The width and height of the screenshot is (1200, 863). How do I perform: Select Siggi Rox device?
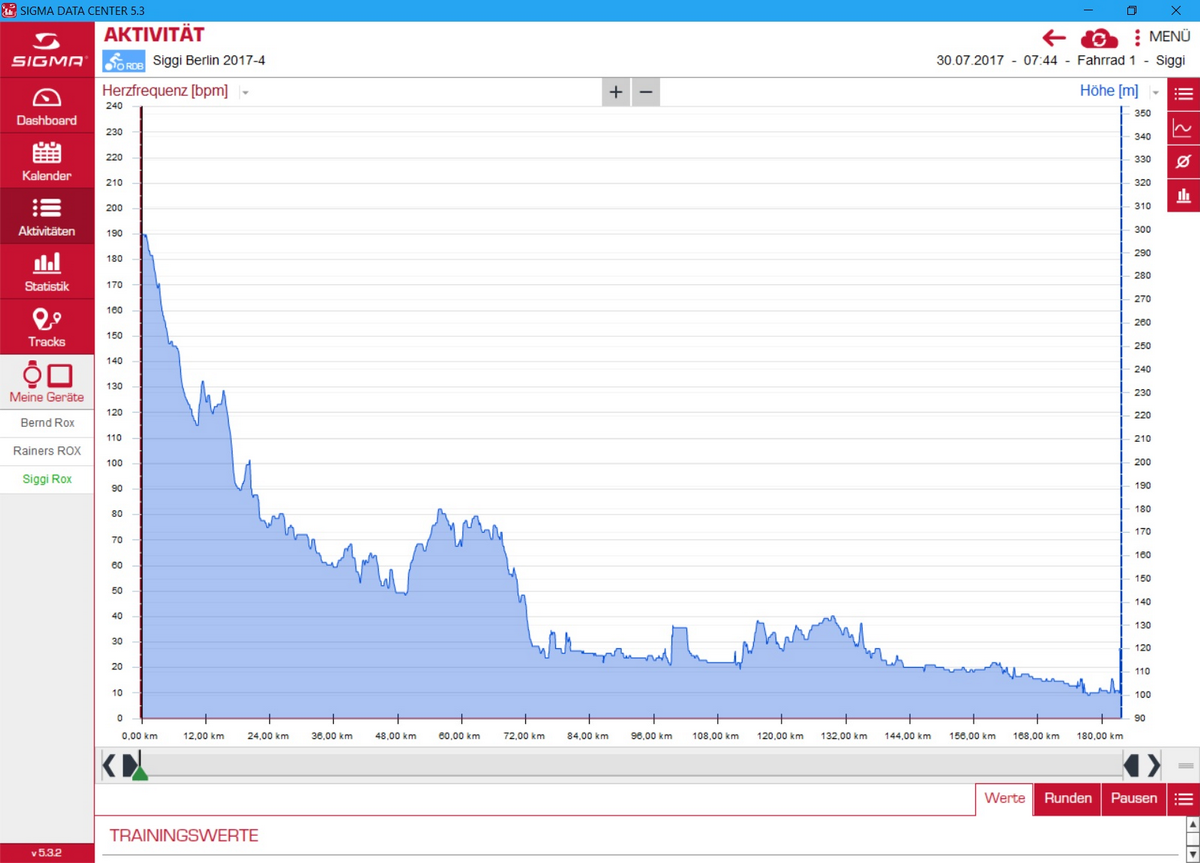(x=47, y=479)
